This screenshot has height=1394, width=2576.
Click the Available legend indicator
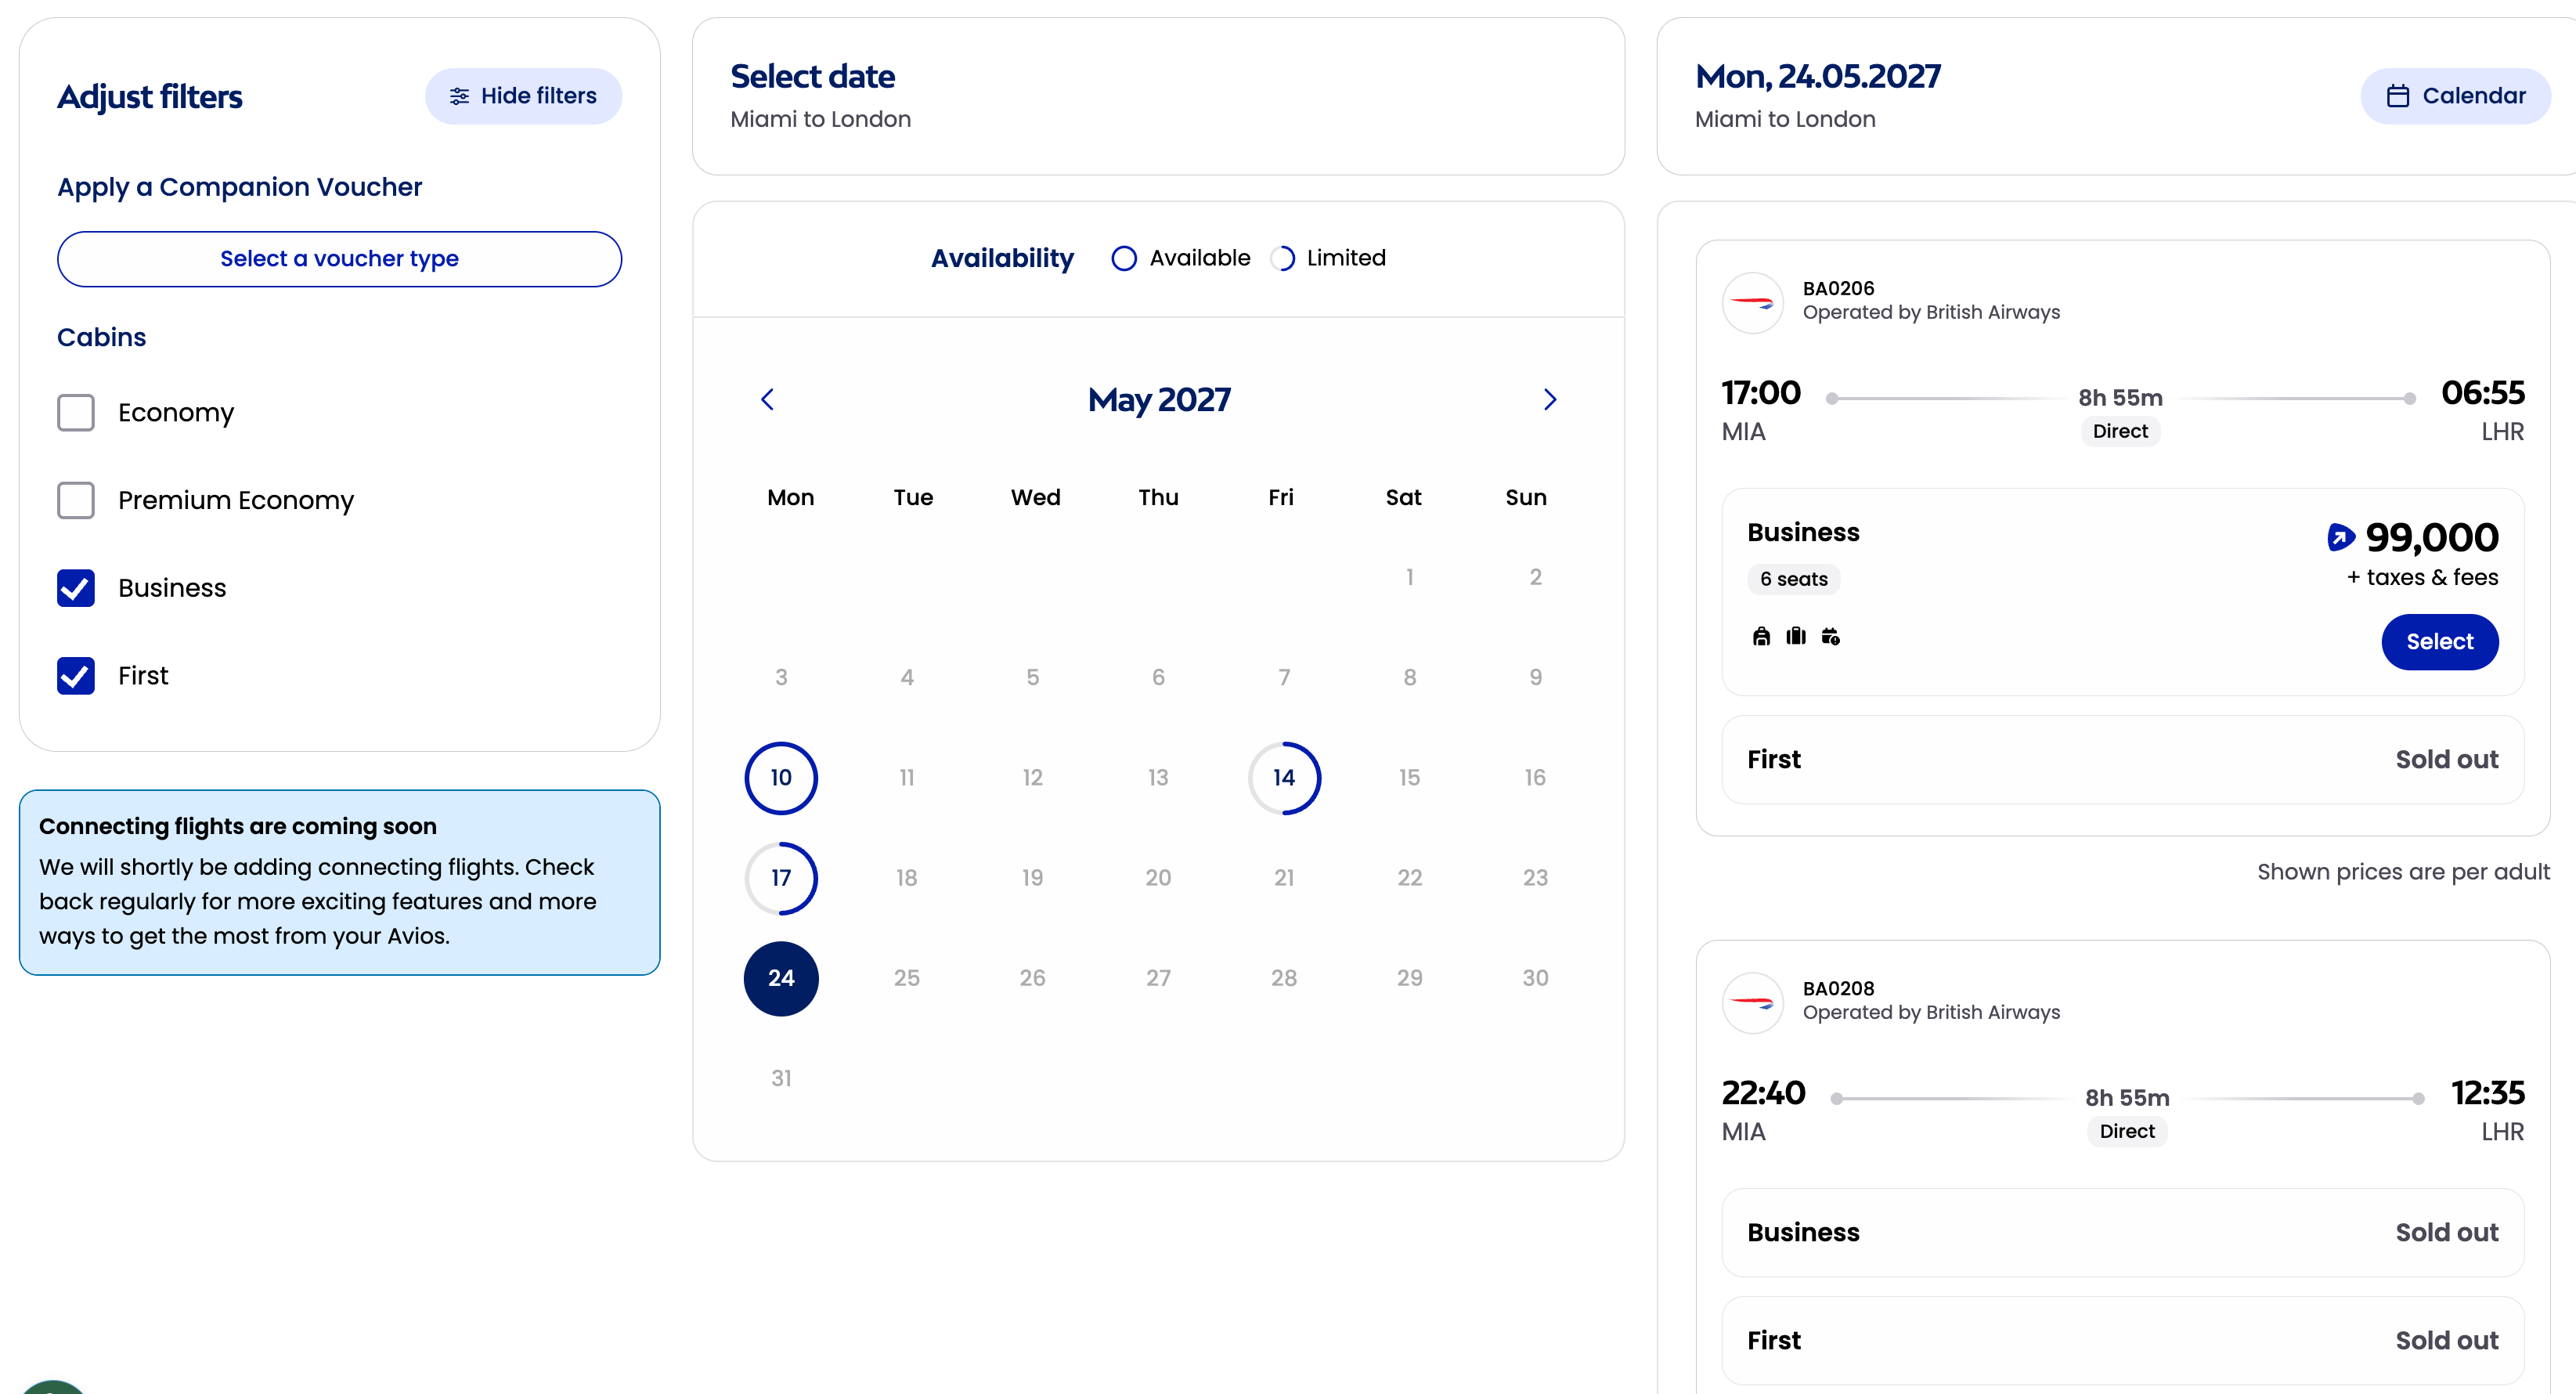click(1124, 258)
